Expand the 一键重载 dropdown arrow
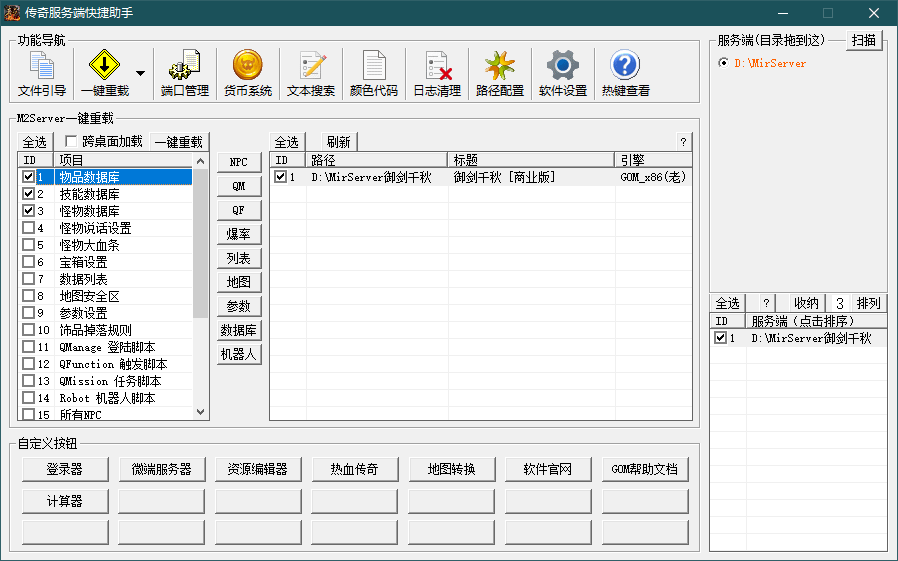The image size is (898, 561). coord(140,74)
